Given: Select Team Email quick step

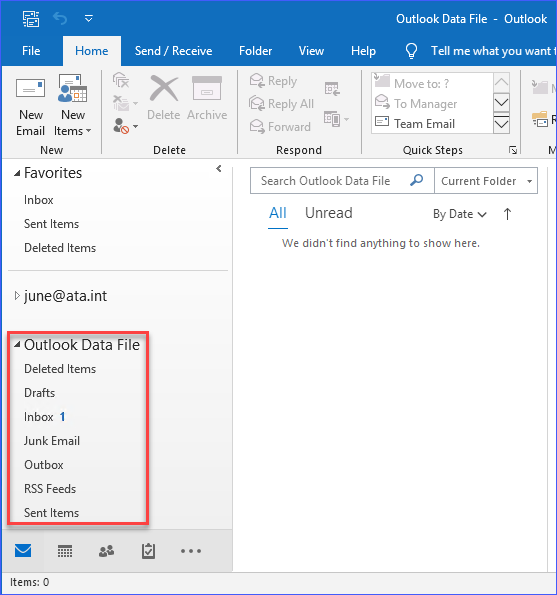Looking at the screenshot, I should coord(424,124).
